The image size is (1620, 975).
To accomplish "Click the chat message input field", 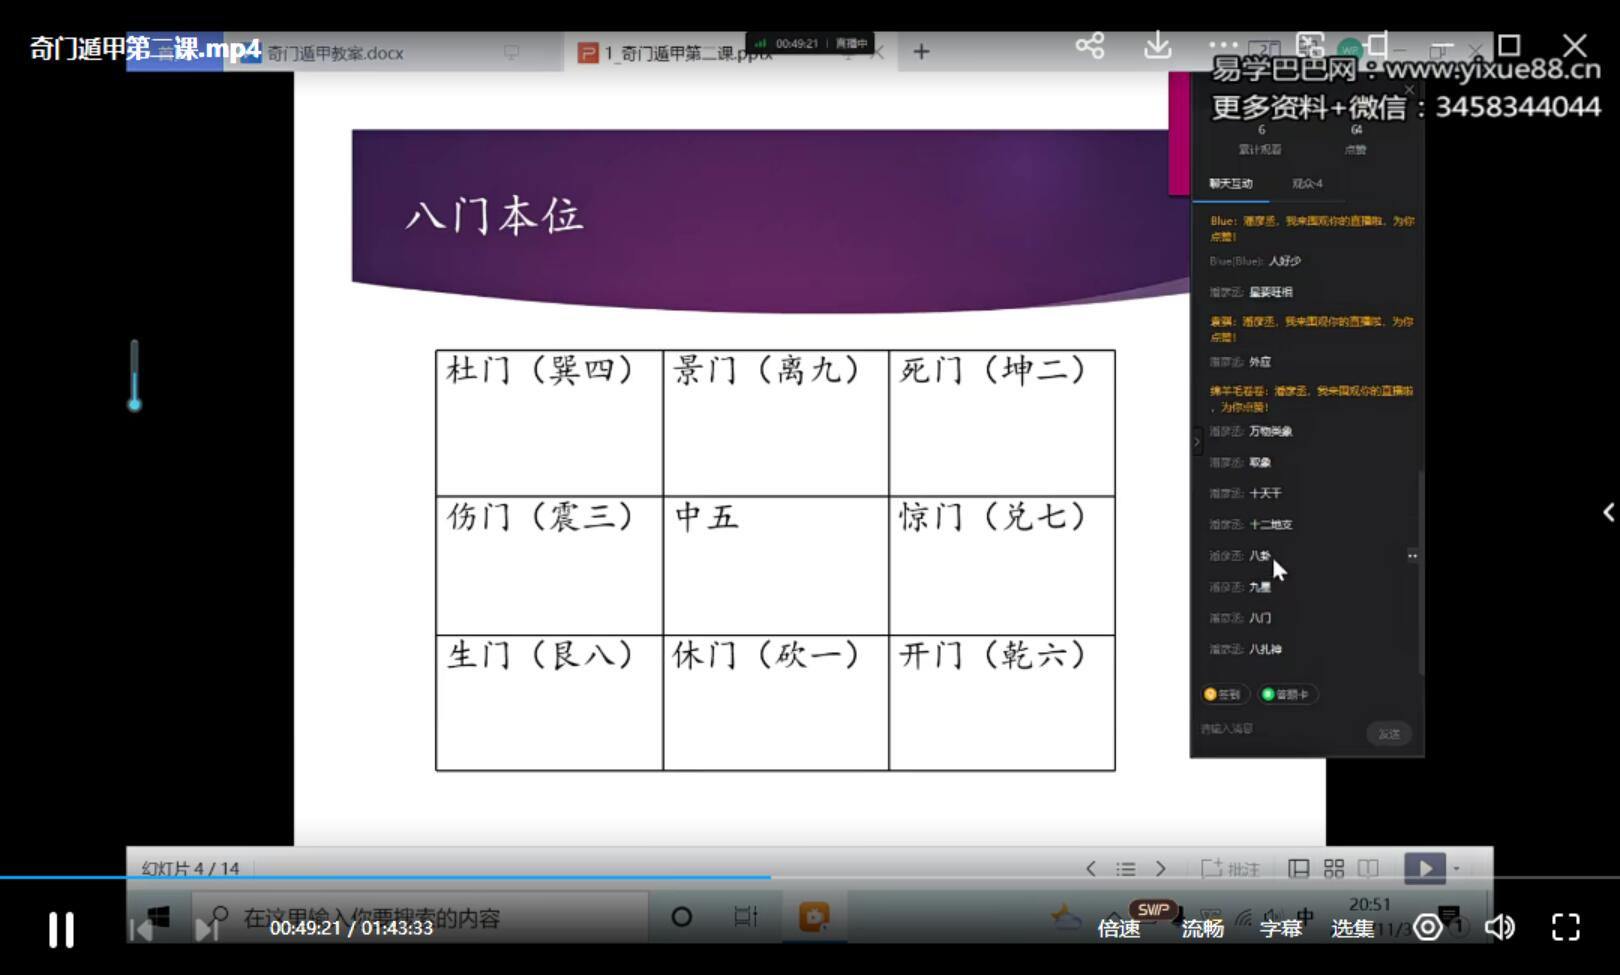I will [x=1270, y=730].
